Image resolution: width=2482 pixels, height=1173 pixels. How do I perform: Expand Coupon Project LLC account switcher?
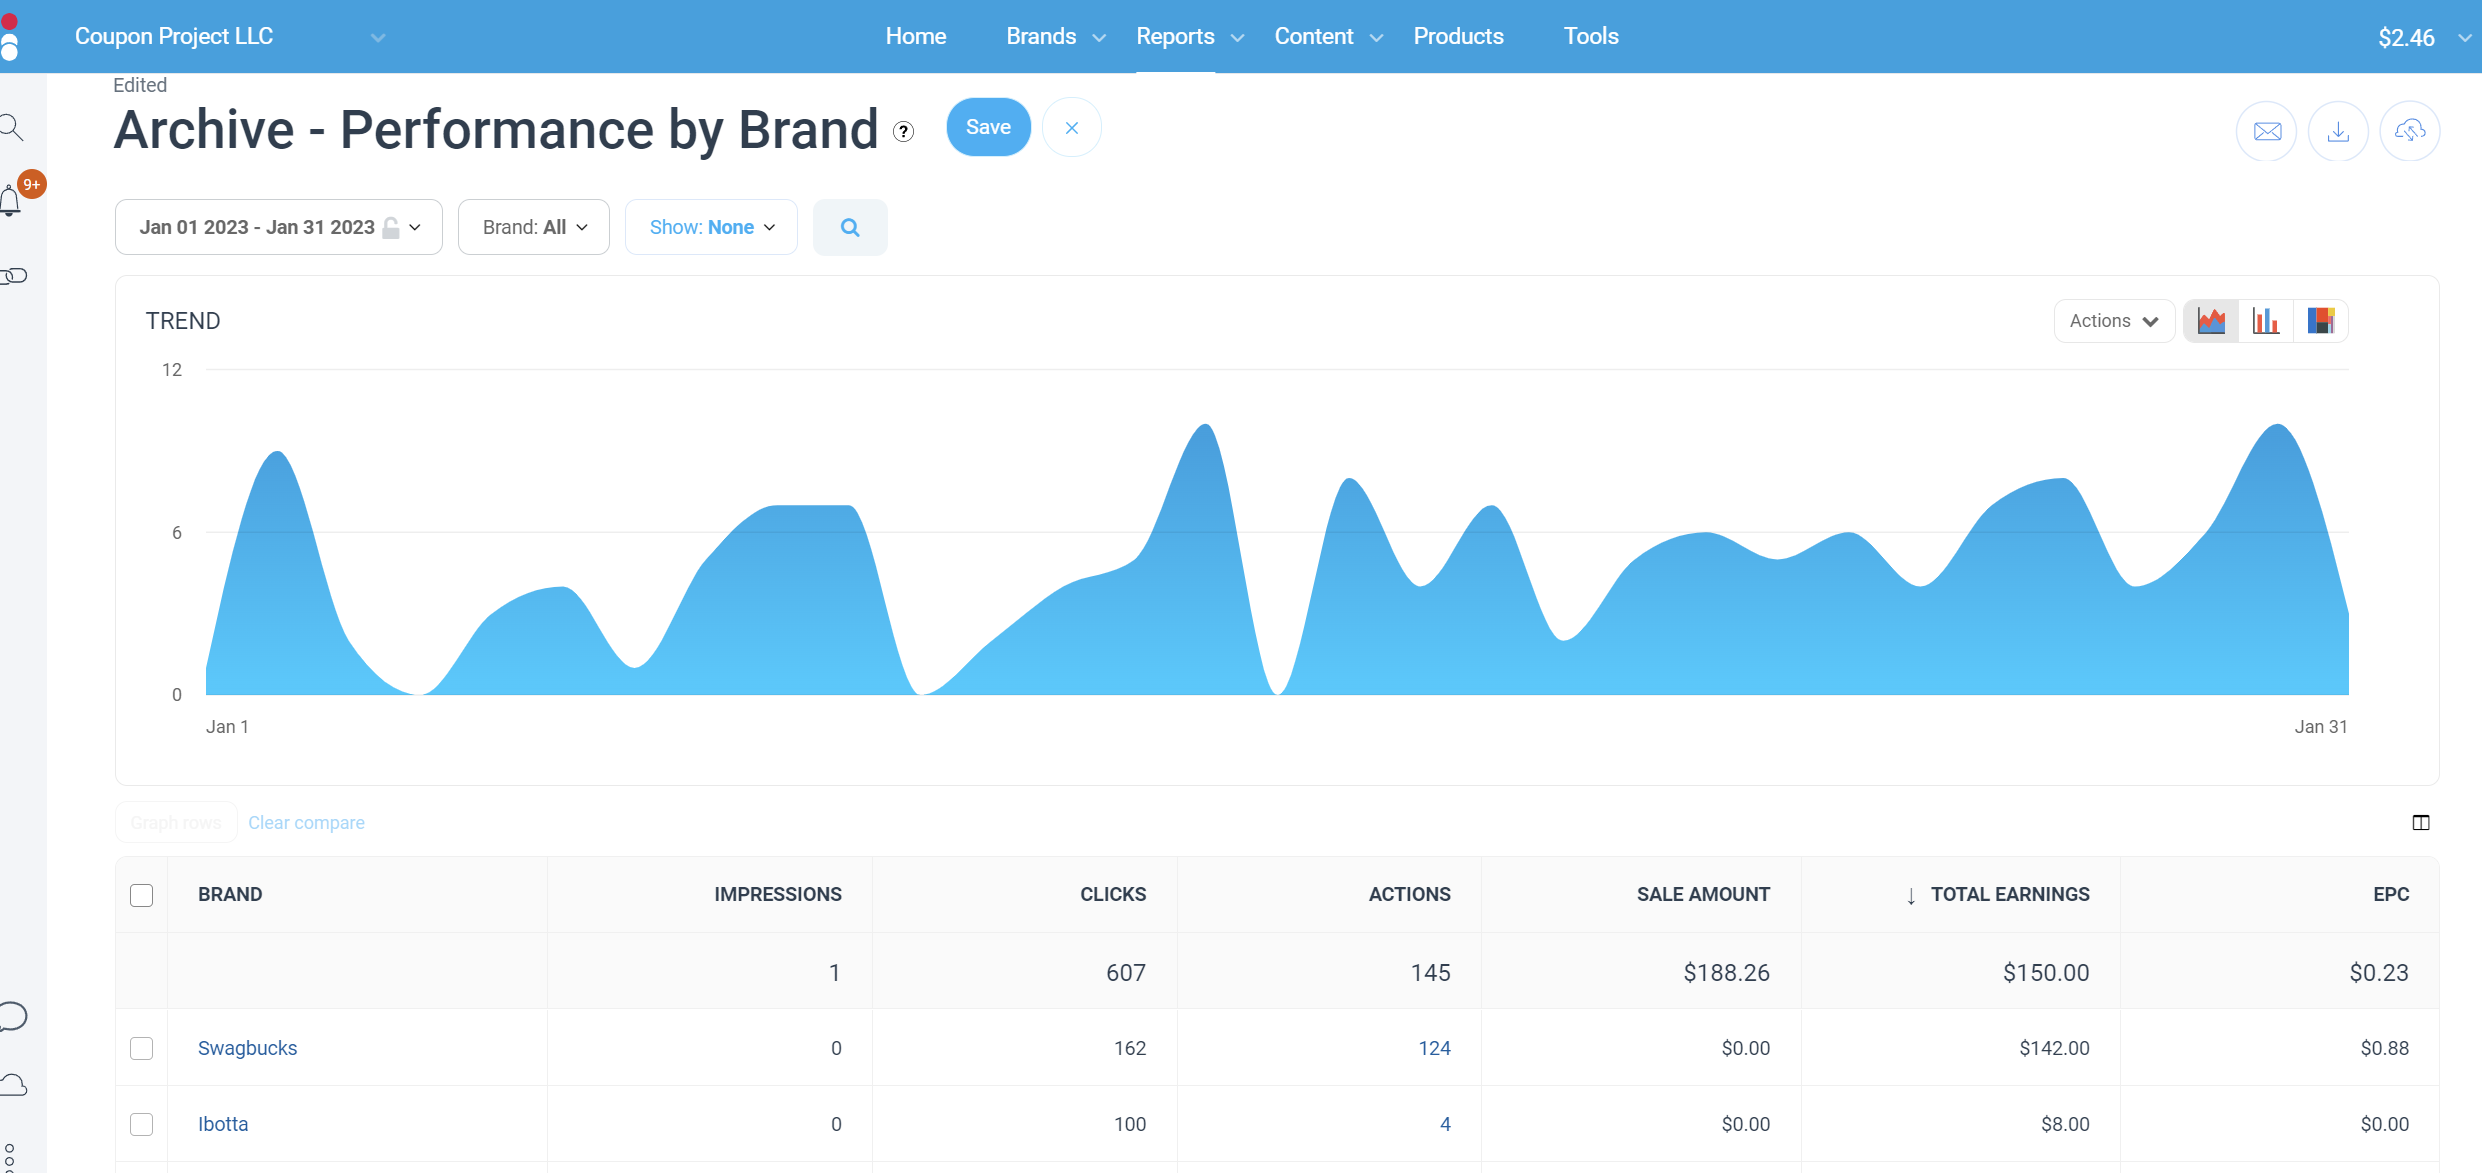tap(378, 38)
